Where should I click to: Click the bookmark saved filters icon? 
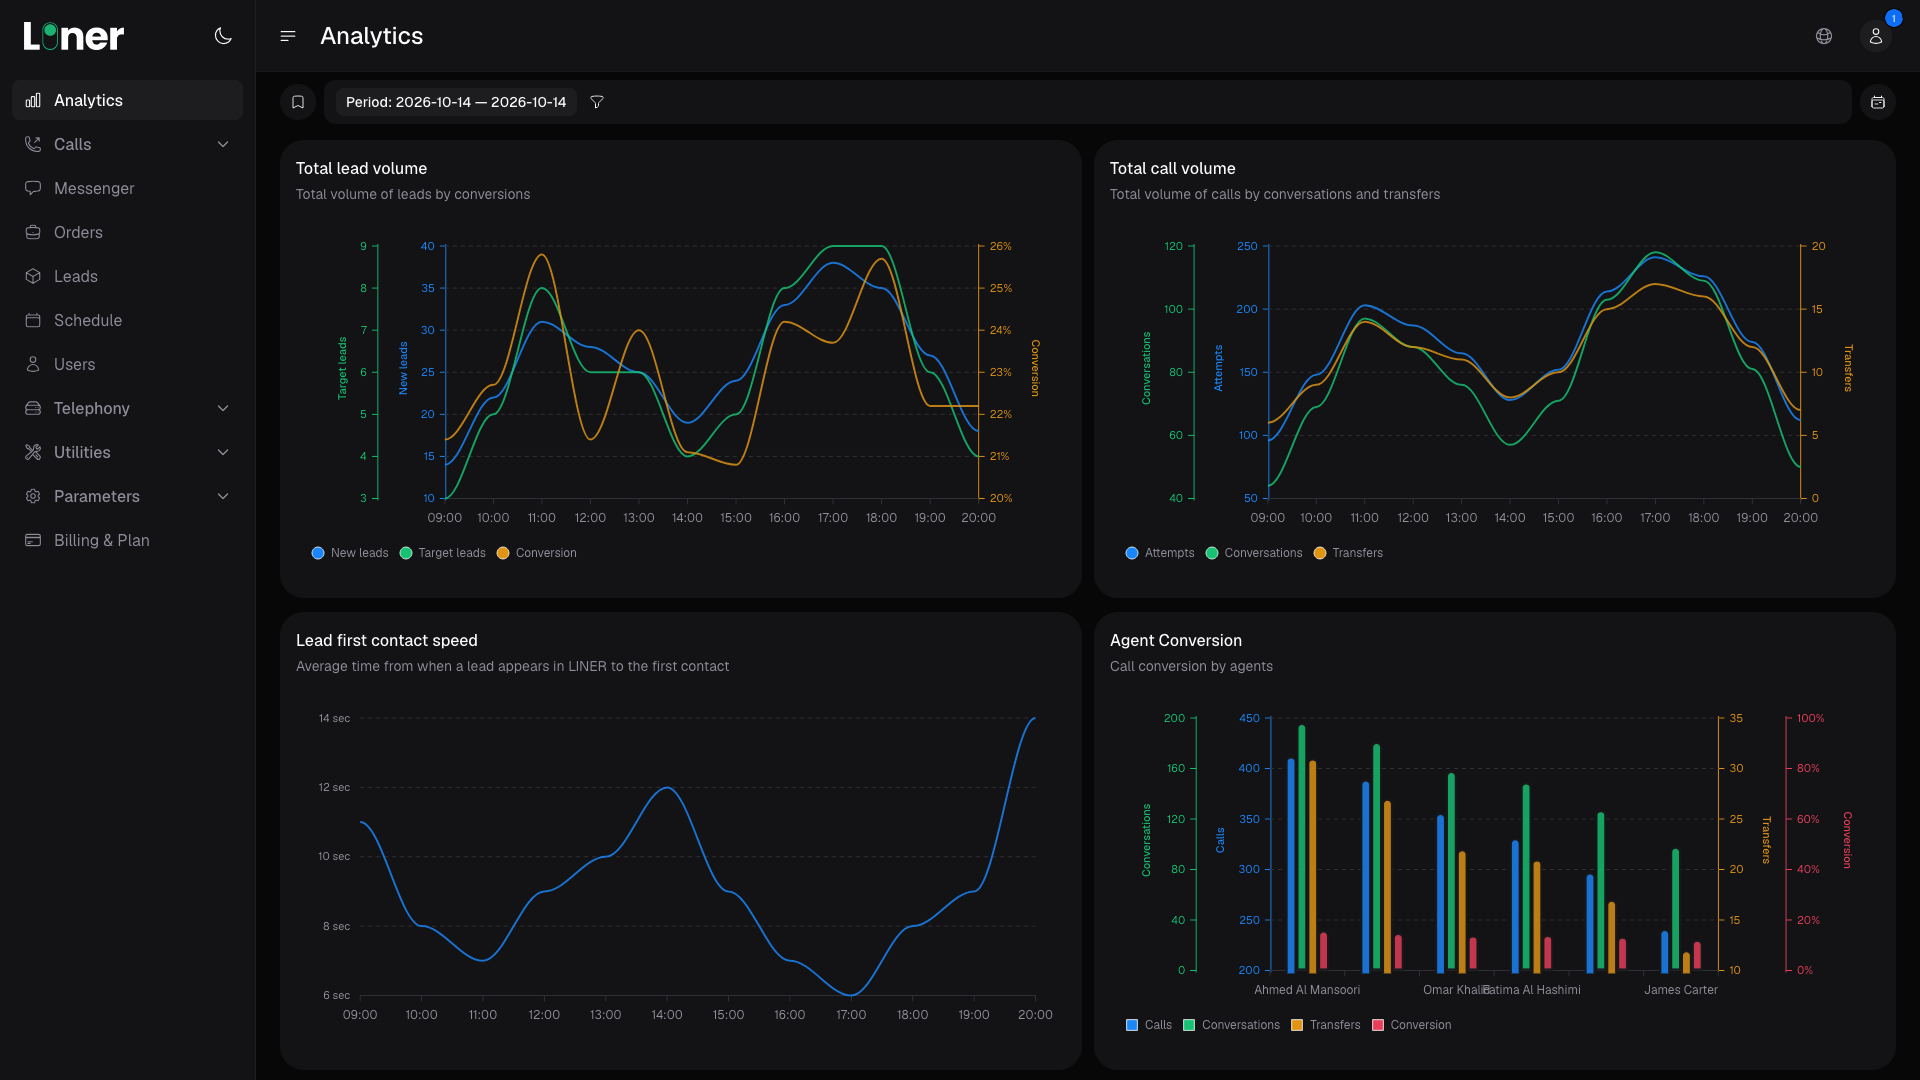298,102
